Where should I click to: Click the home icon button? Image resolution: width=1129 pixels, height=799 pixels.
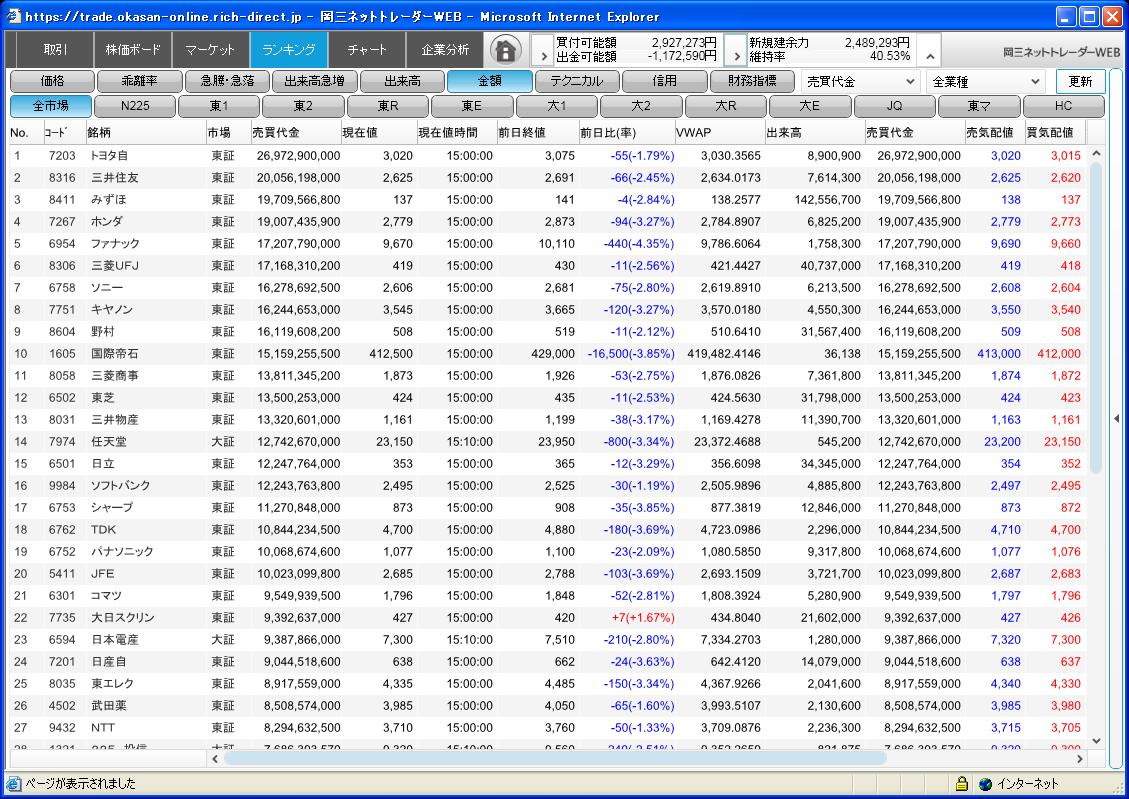coord(507,49)
